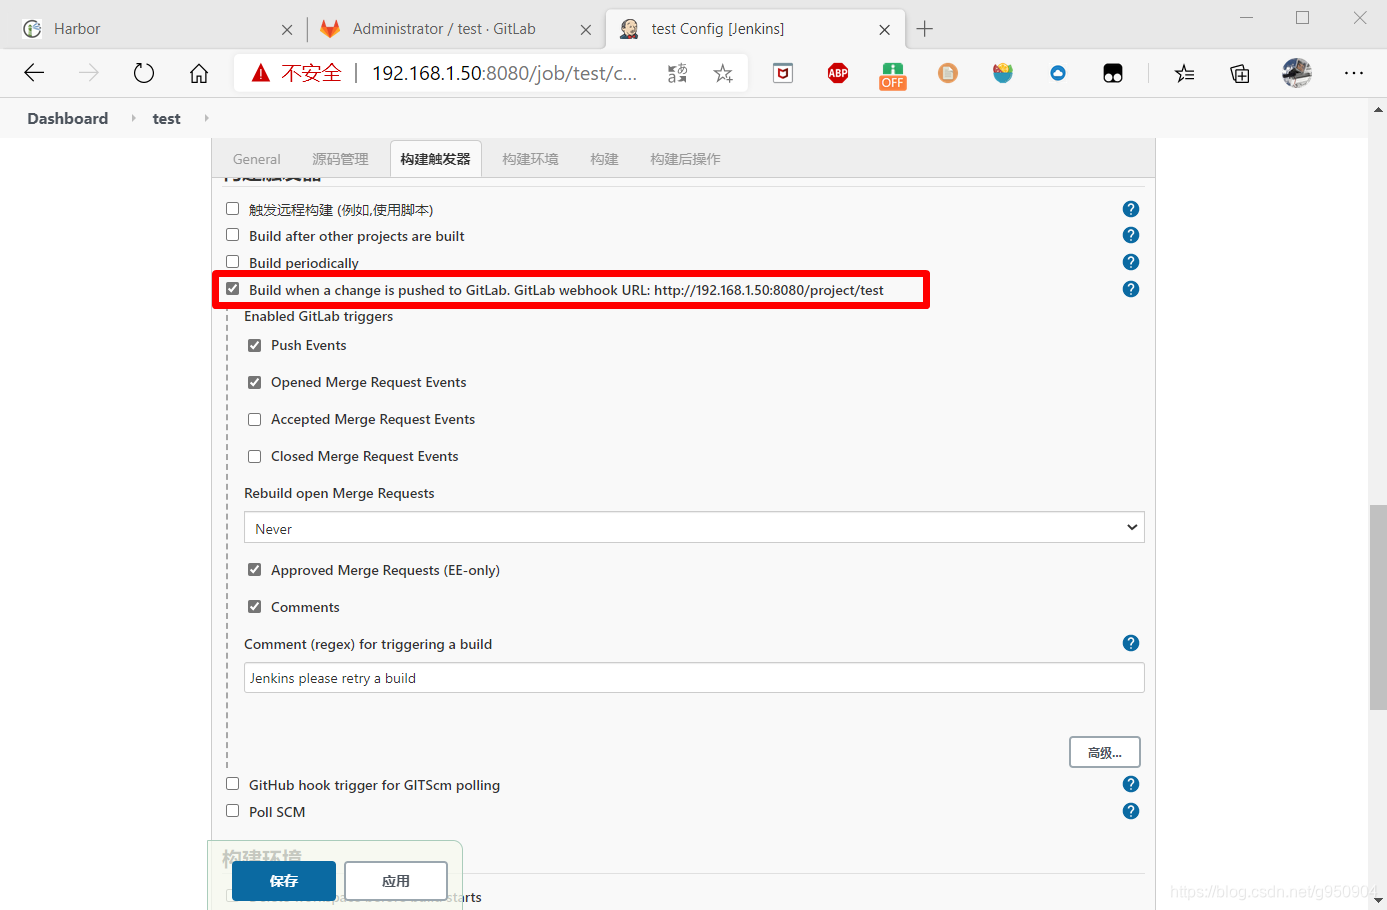Open browser home page icon

199,73
